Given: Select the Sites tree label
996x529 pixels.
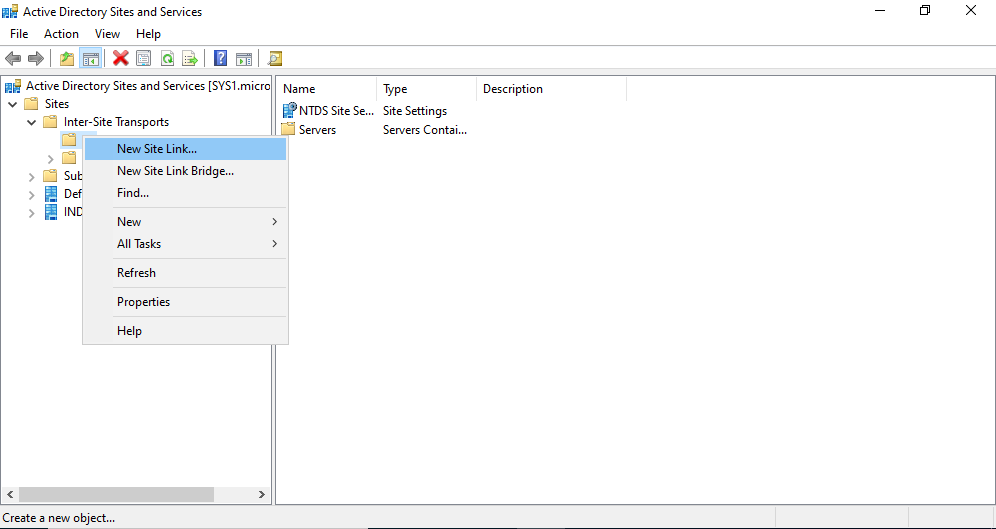Looking at the screenshot, I should tap(57, 104).
